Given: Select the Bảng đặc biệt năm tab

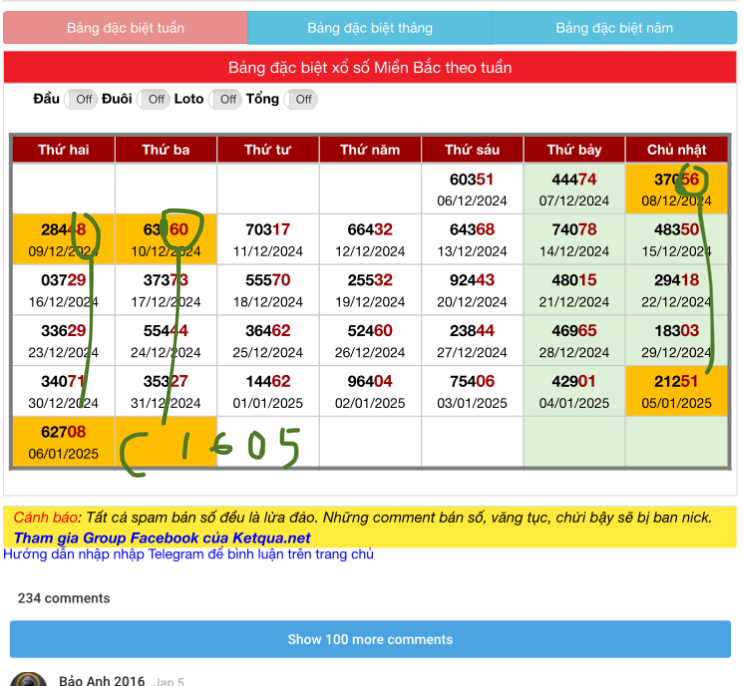Looking at the screenshot, I should point(614,28).
